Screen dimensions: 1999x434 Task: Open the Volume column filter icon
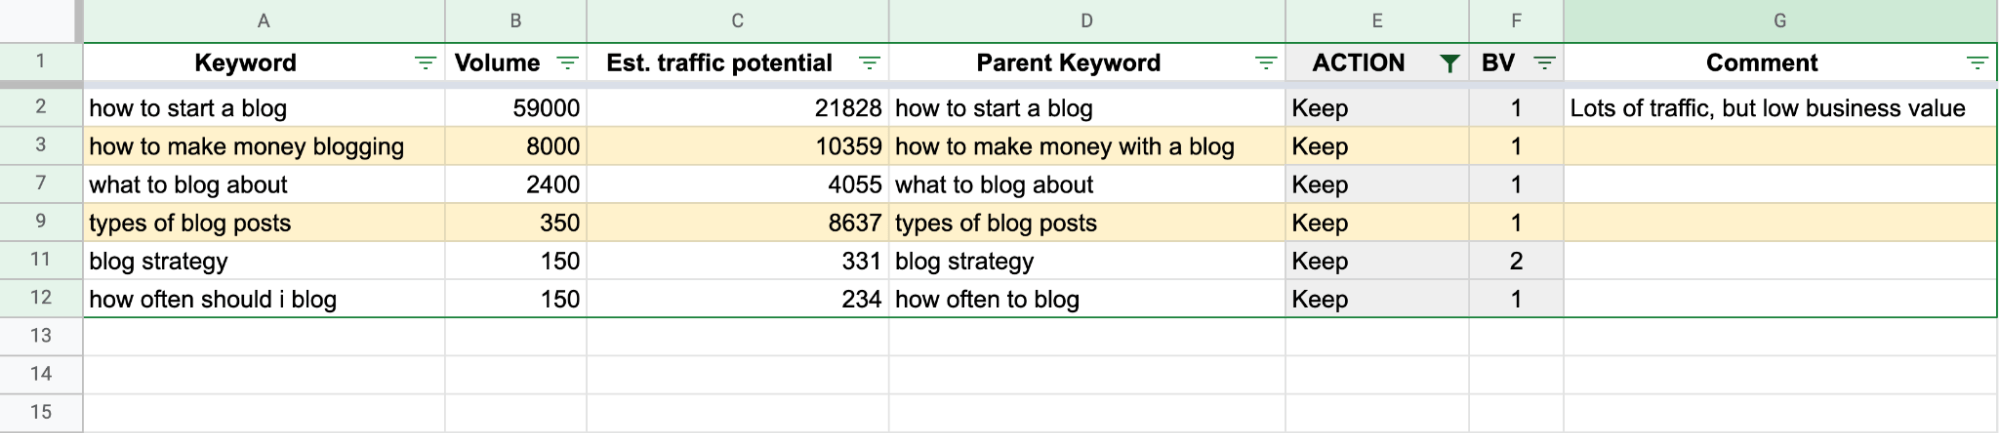pos(567,64)
